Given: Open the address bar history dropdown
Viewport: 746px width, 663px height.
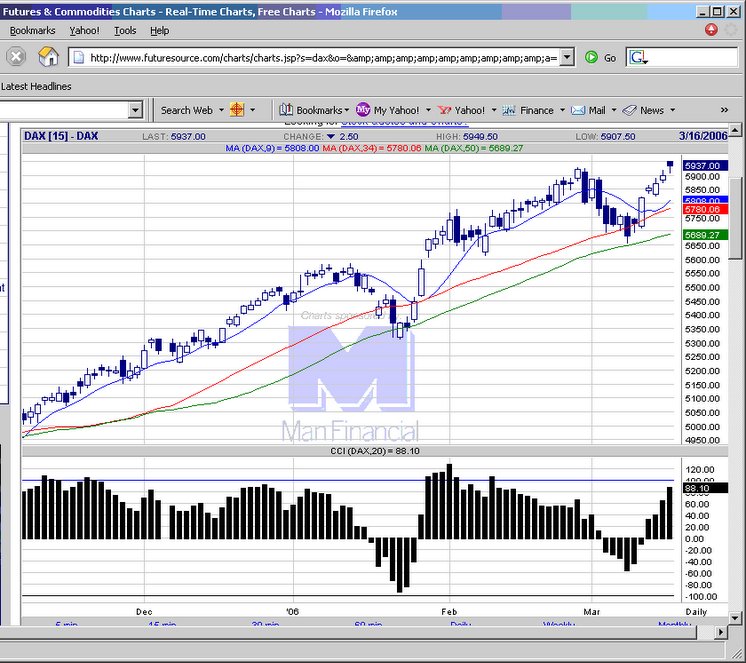Looking at the screenshot, I should point(566,58).
